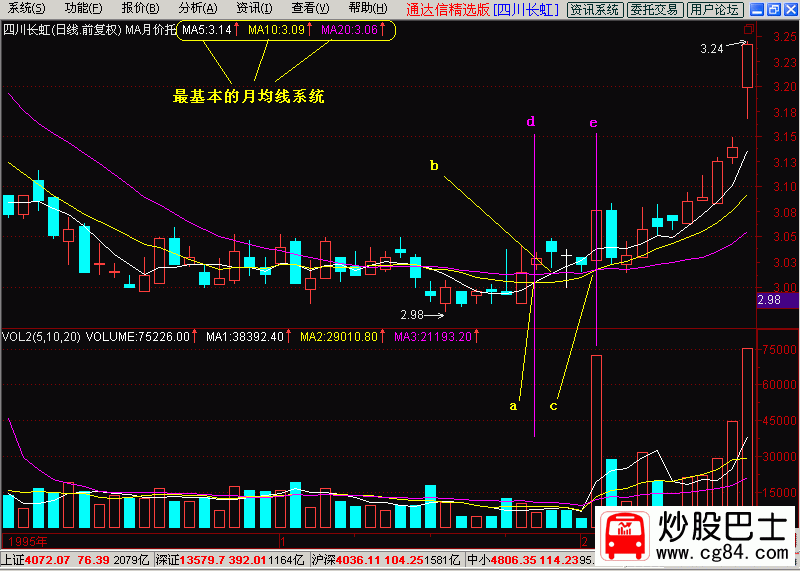Click the [四川长虹] stock name label

point(529,10)
